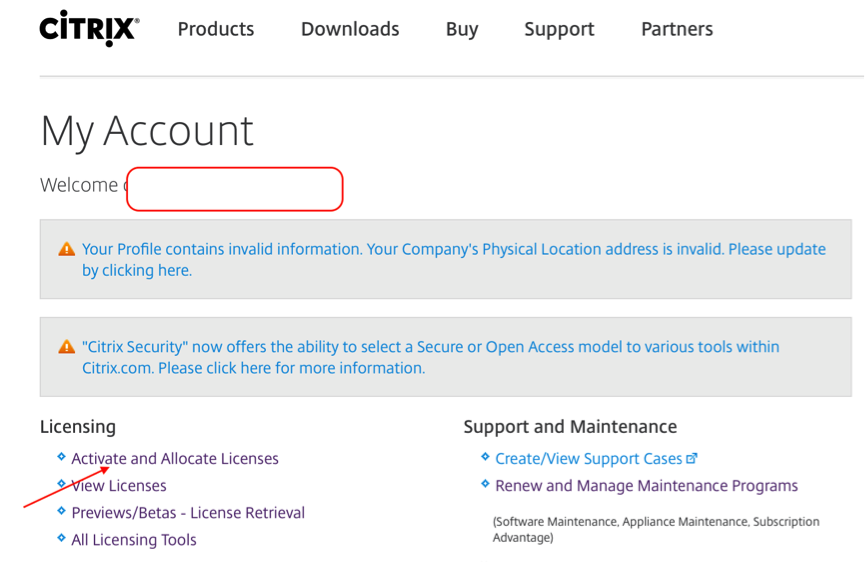This screenshot has height=562, width=865.
Task: Open the Activate and Allocate Licenses link
Action: (175, 458)
